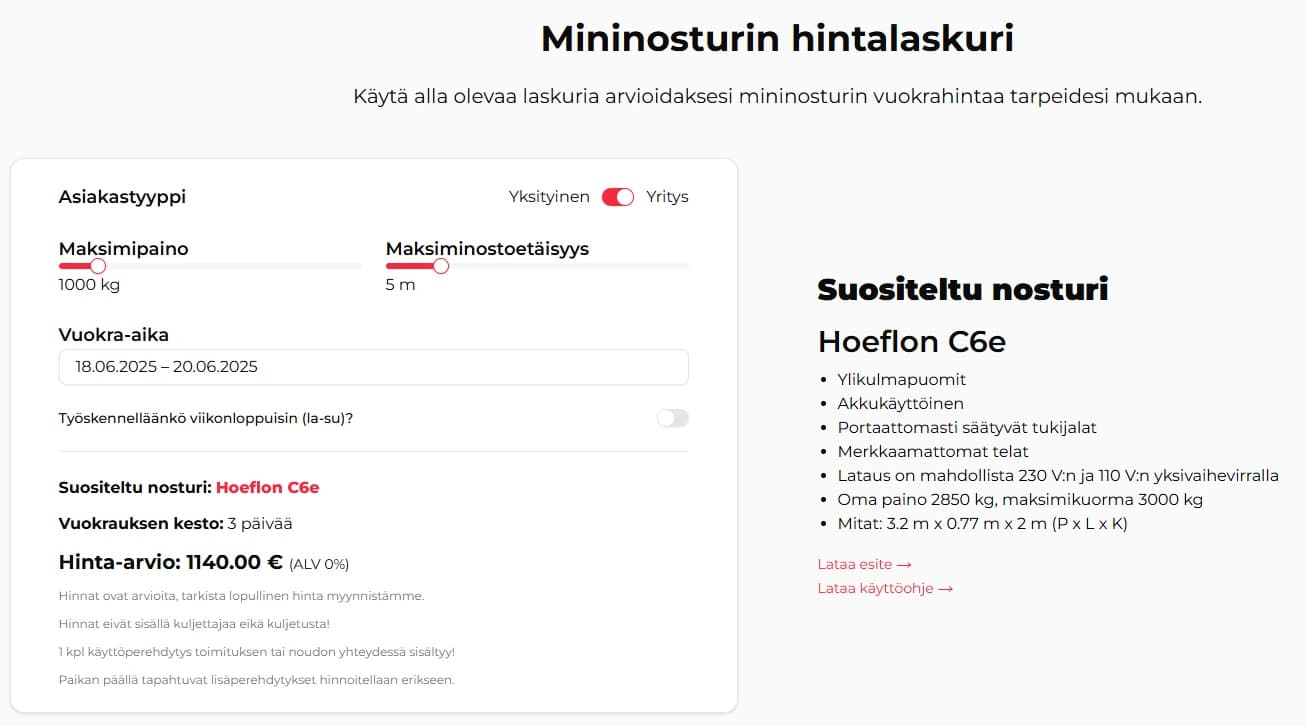Click the Oma paino 2850 kg item
Image resolution: width=1306 pixels, height=726 pixels.
1020,499
